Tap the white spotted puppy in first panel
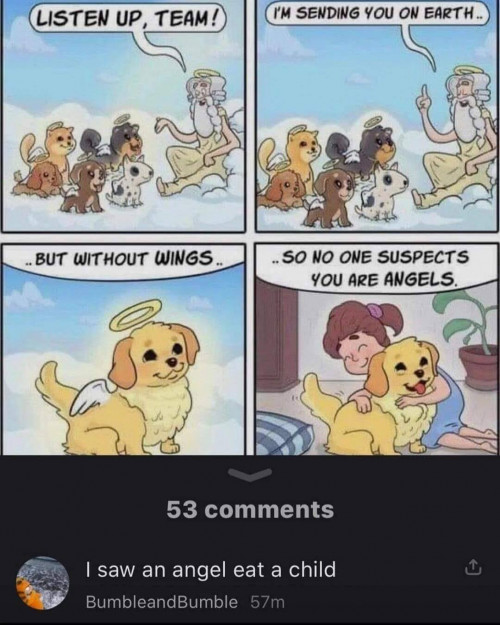 (130, 181)
